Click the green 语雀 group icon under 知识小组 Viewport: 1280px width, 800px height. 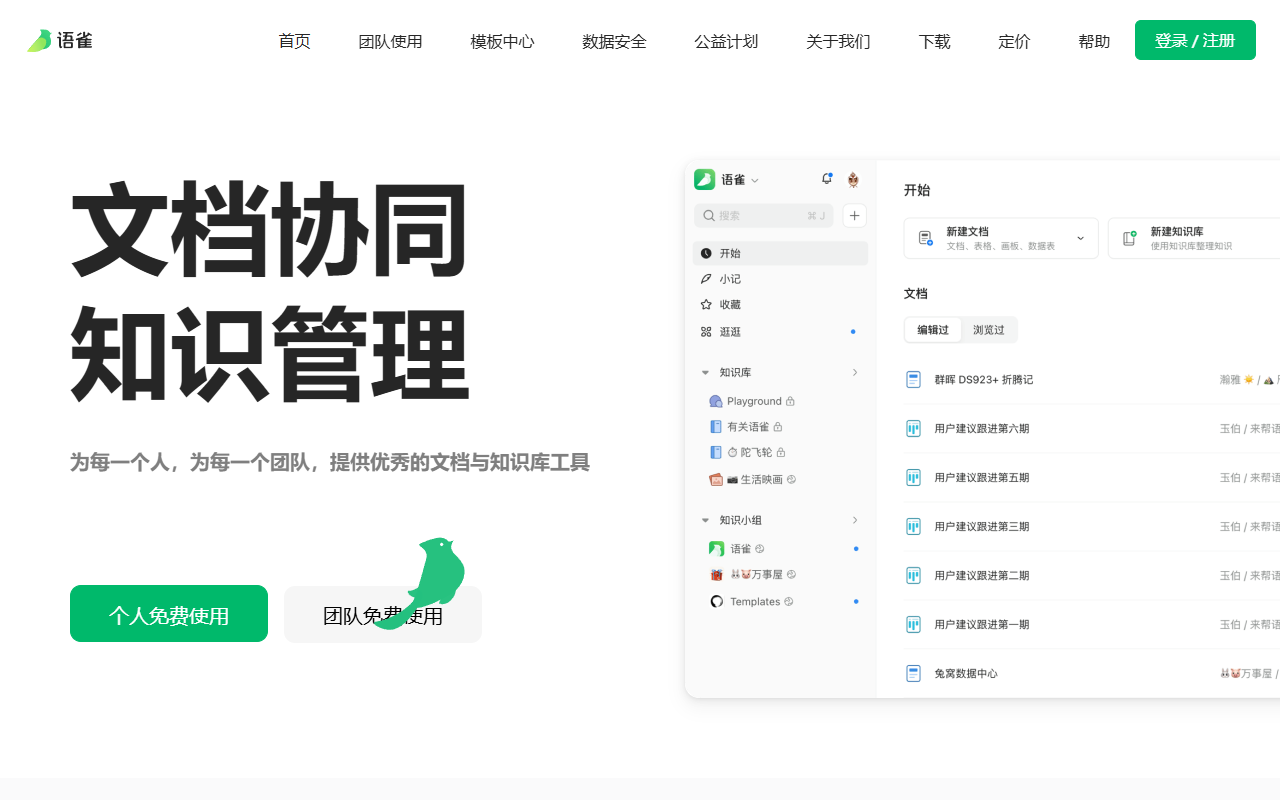pos(716,549)
